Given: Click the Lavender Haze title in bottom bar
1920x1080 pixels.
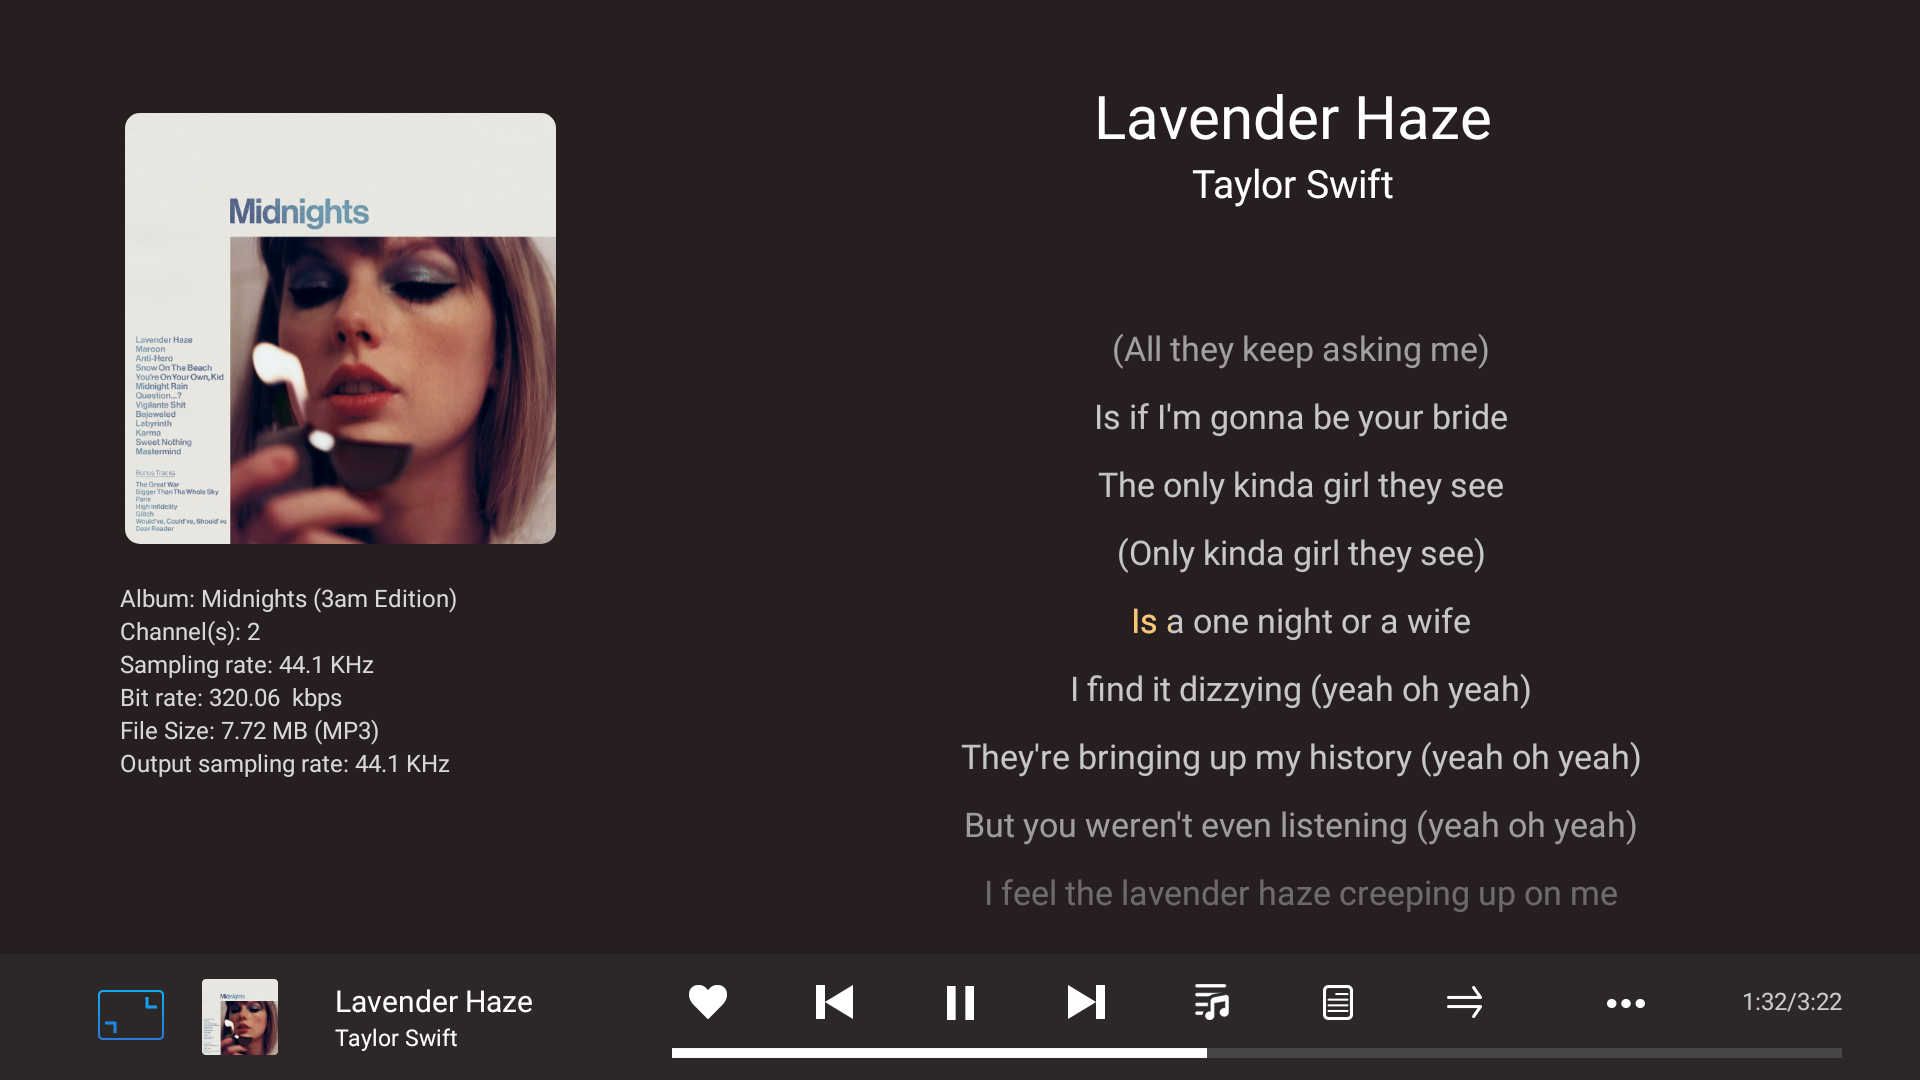Looking at the screenshot, I should point(434,1001).
